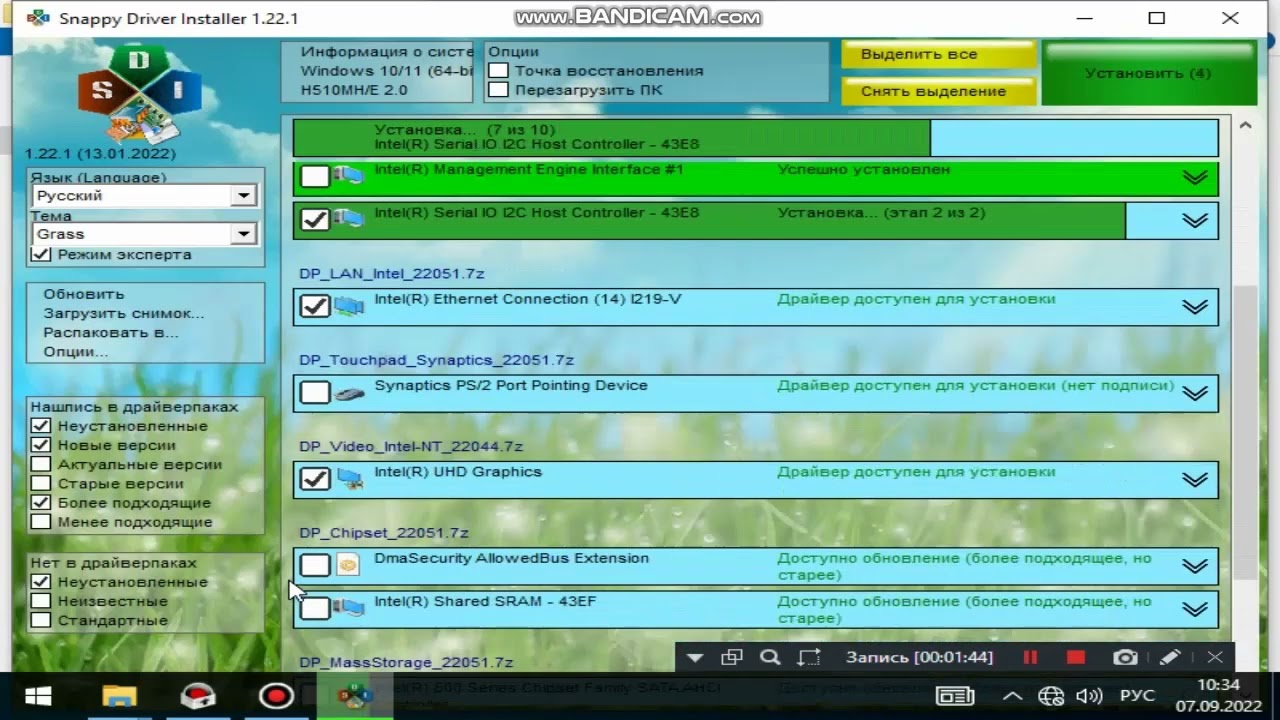Click device icon for Intel Management Engine Interface

(348, 176)
